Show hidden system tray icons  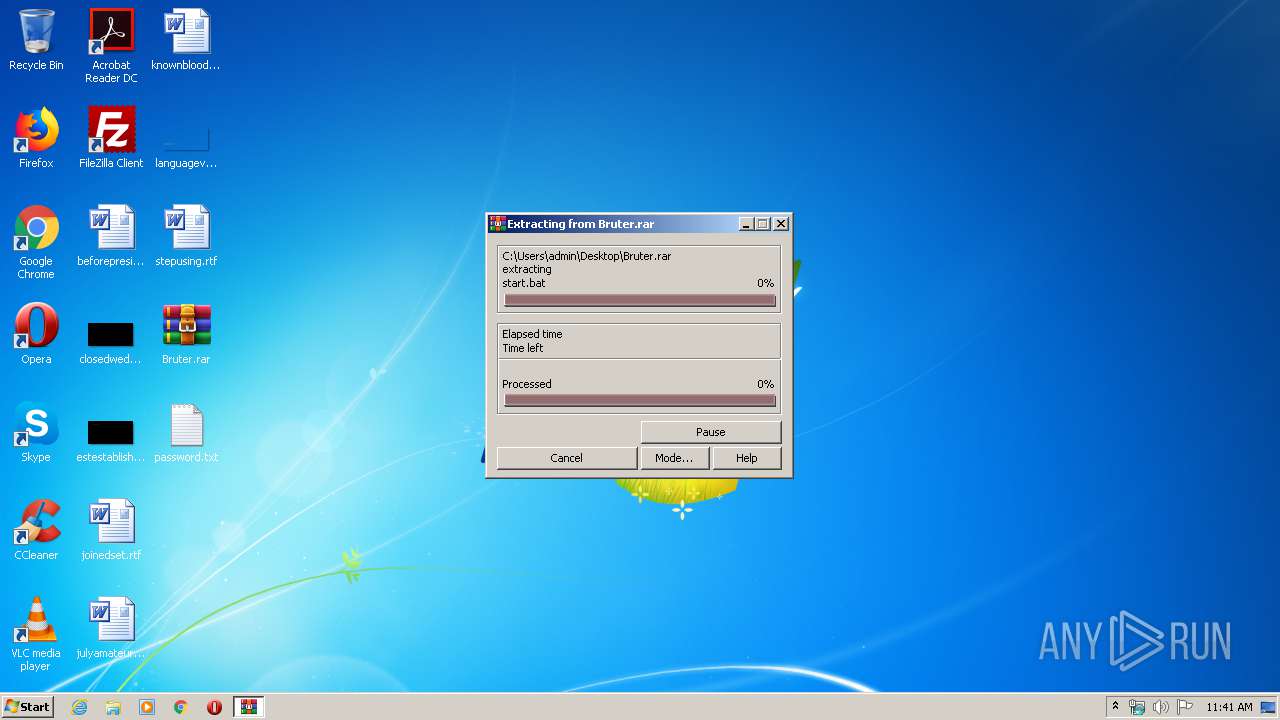pos(1115,707)
